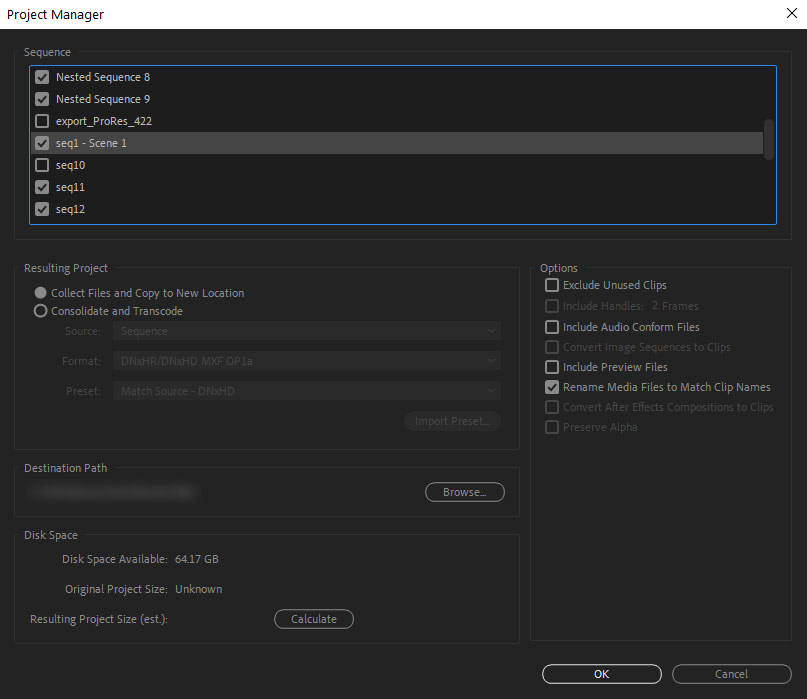The width and height of the screenshot is (807, 699).
Task: Click the Import Preset button
Action: (452, 421)
